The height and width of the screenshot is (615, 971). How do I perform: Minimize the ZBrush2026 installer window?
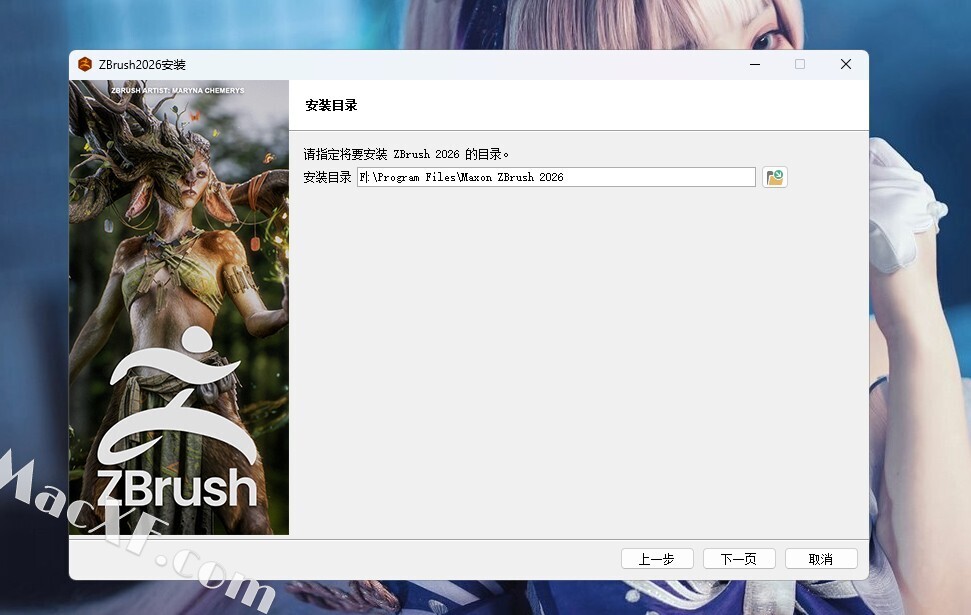tap(755, 64)
